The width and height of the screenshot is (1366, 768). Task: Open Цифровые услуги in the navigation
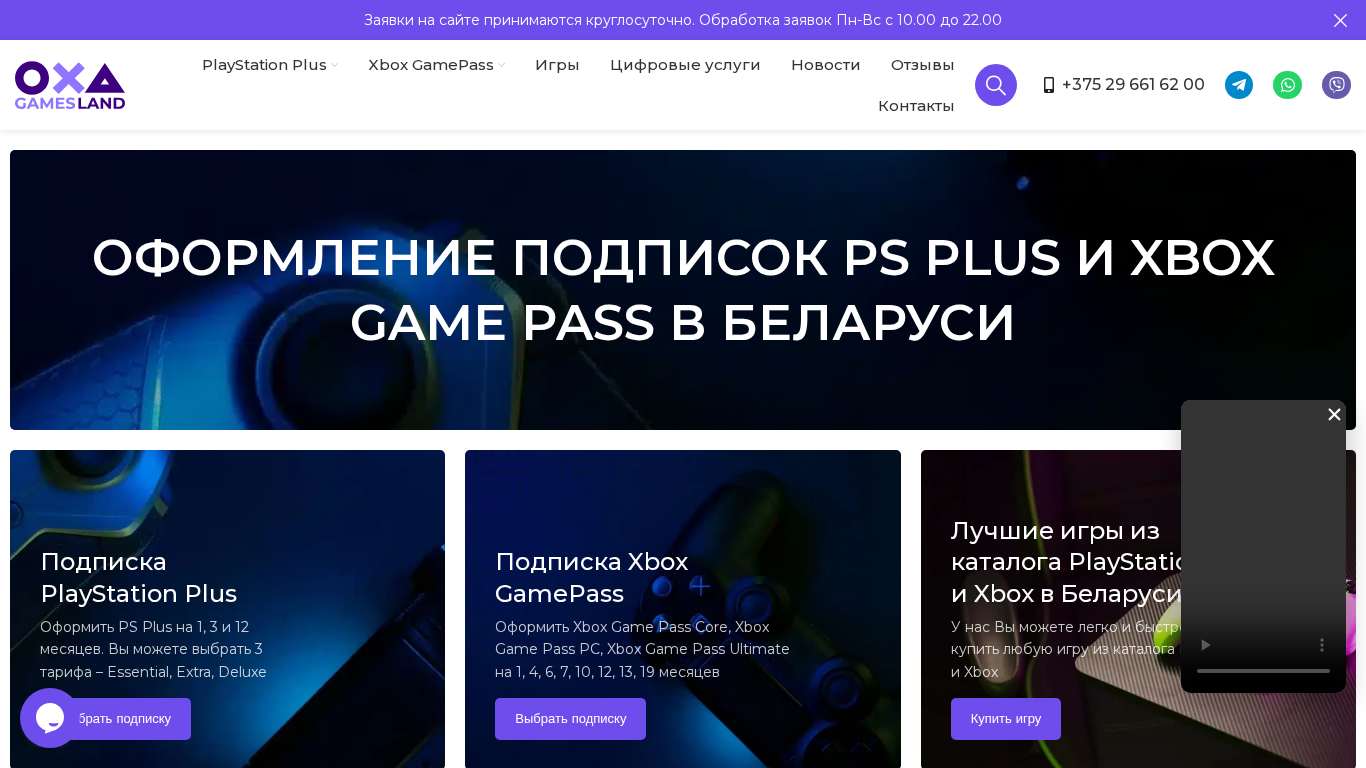(685, 65)
